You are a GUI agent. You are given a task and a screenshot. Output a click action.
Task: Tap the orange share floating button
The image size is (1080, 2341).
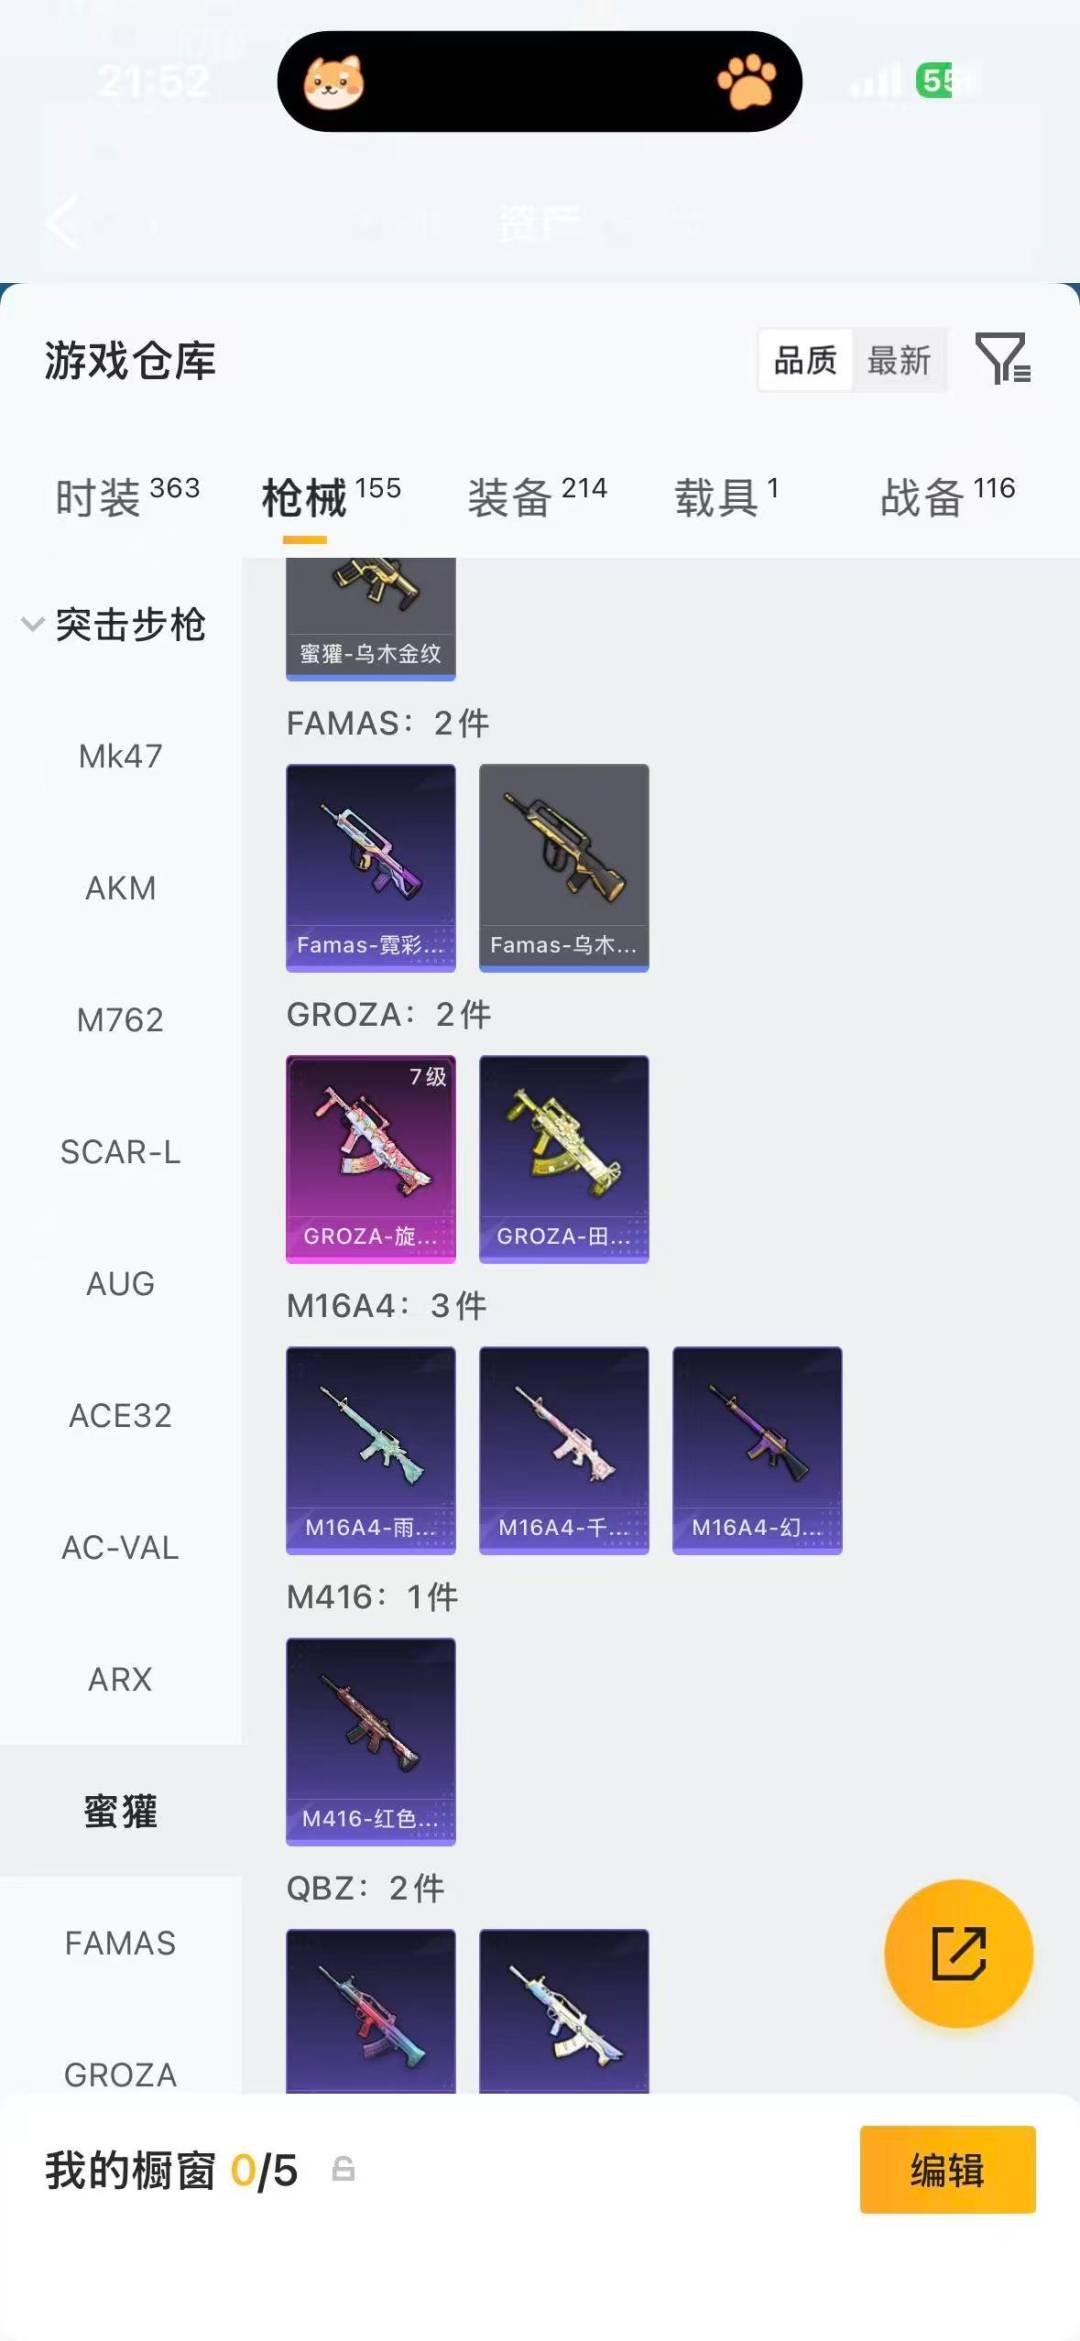(x=958, y=1953)
